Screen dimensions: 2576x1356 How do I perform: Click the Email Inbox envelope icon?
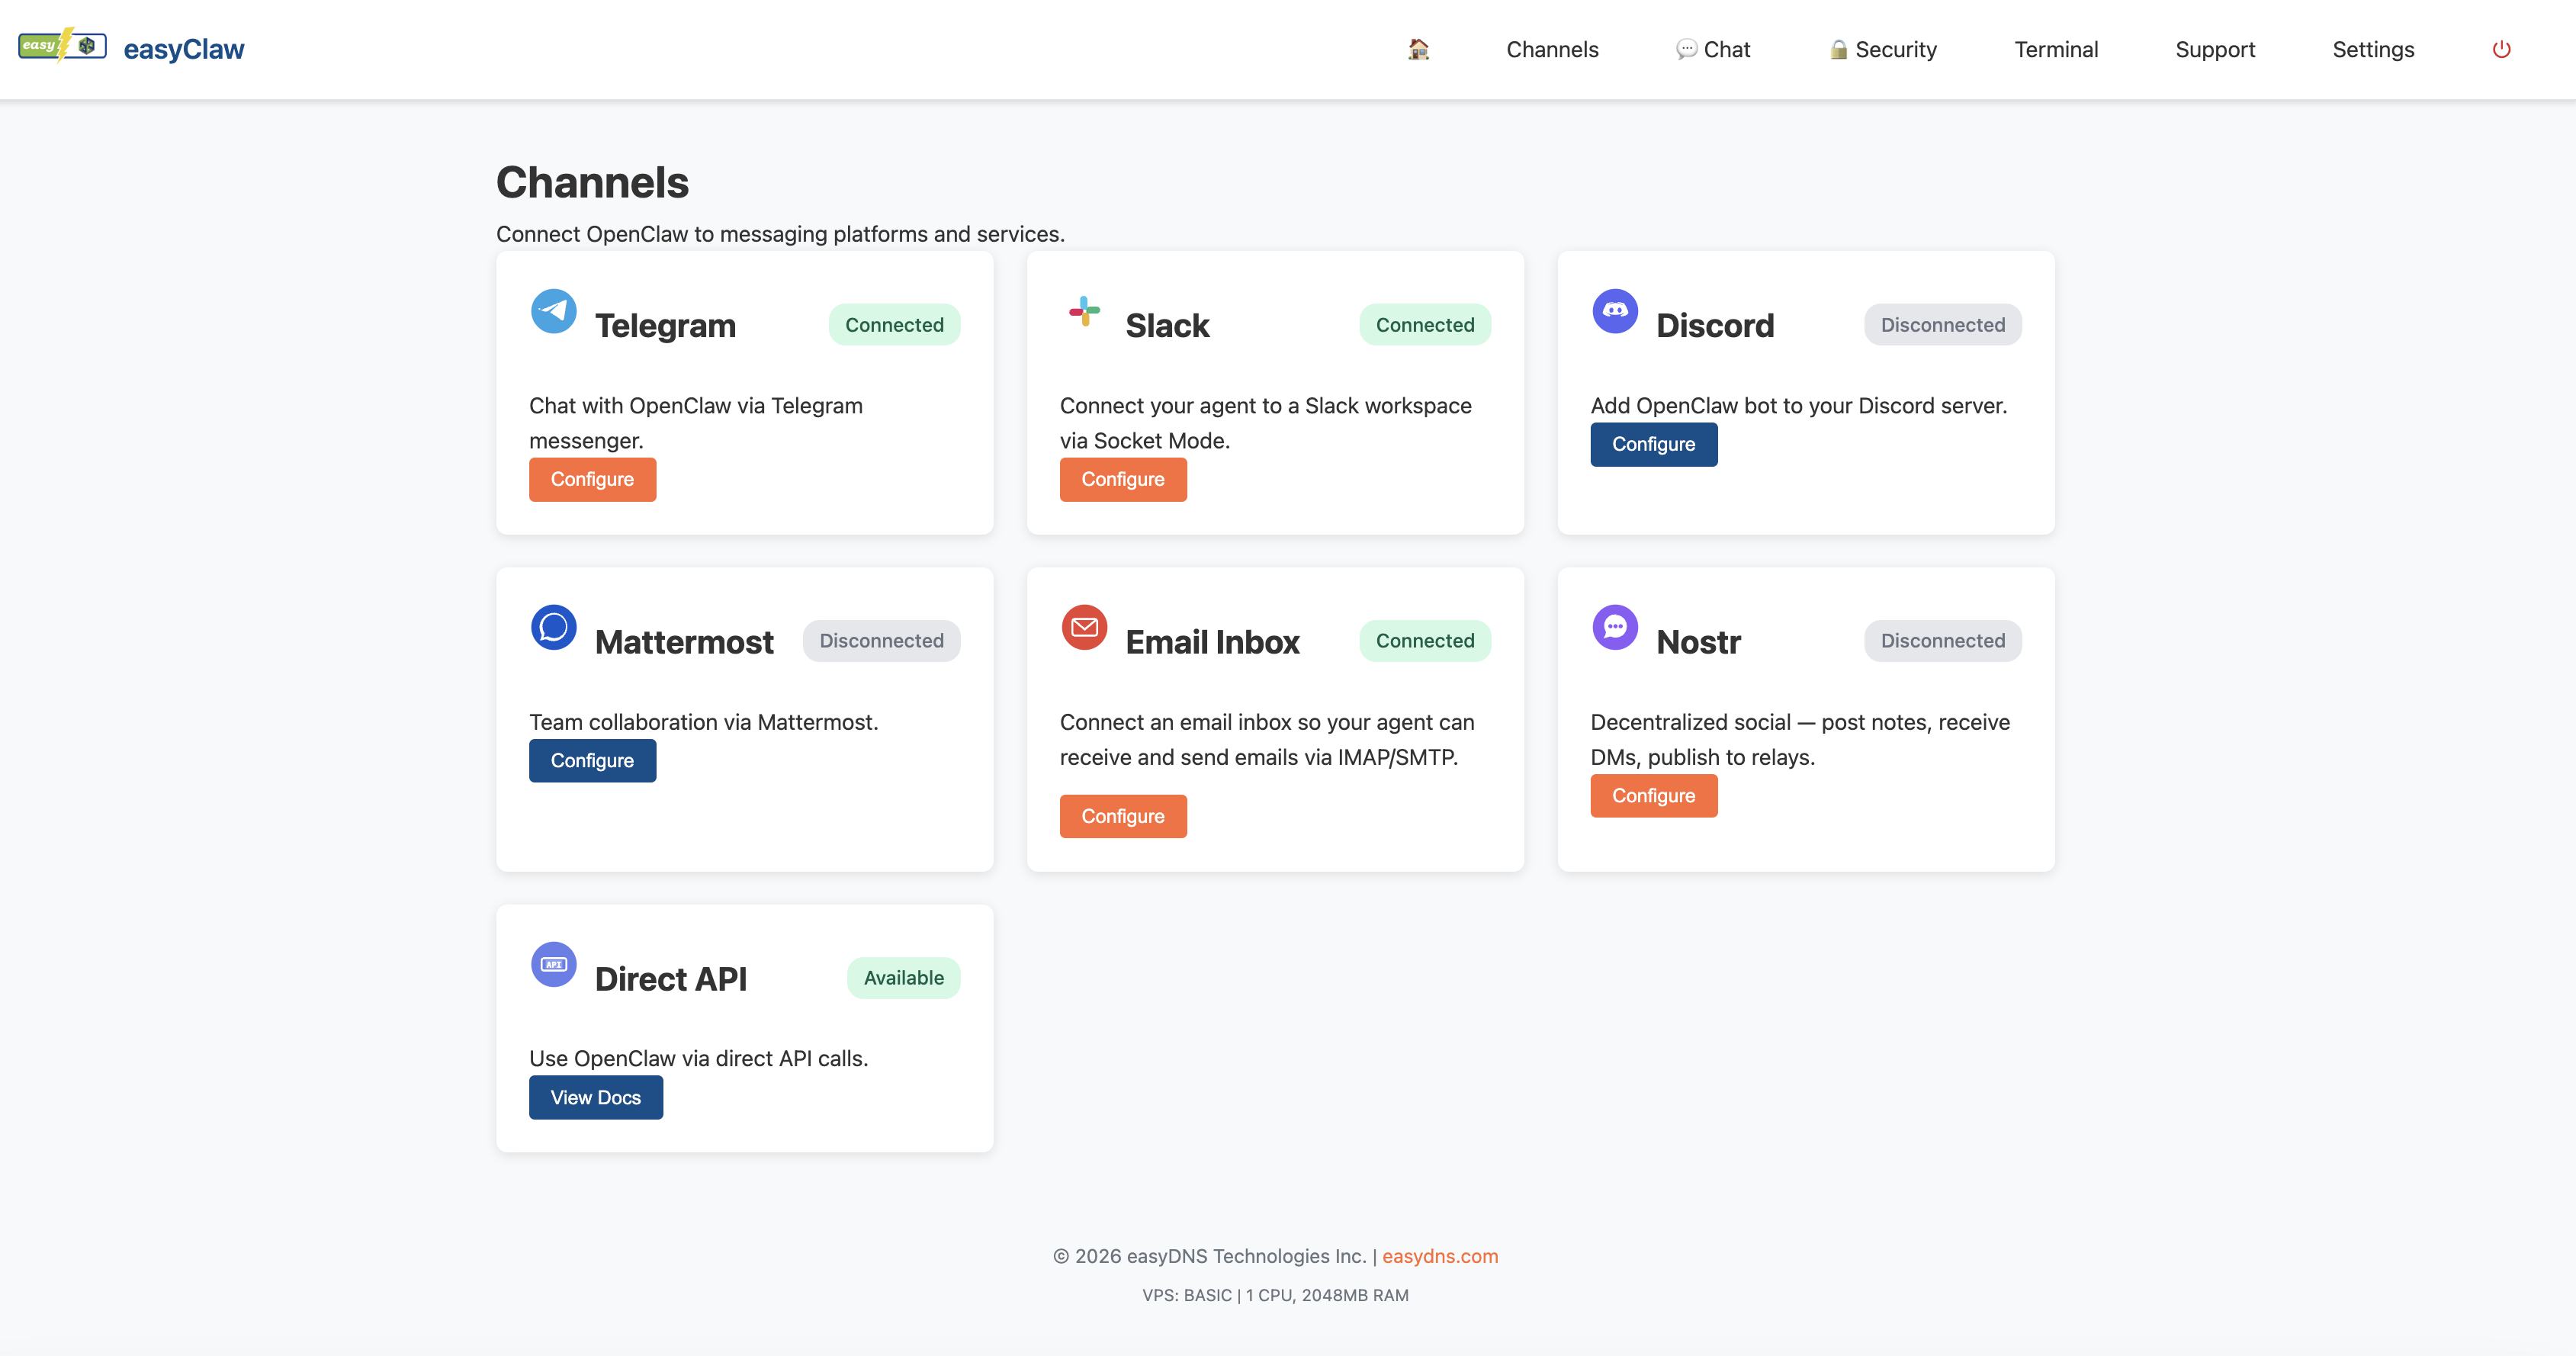[1084, 627]
